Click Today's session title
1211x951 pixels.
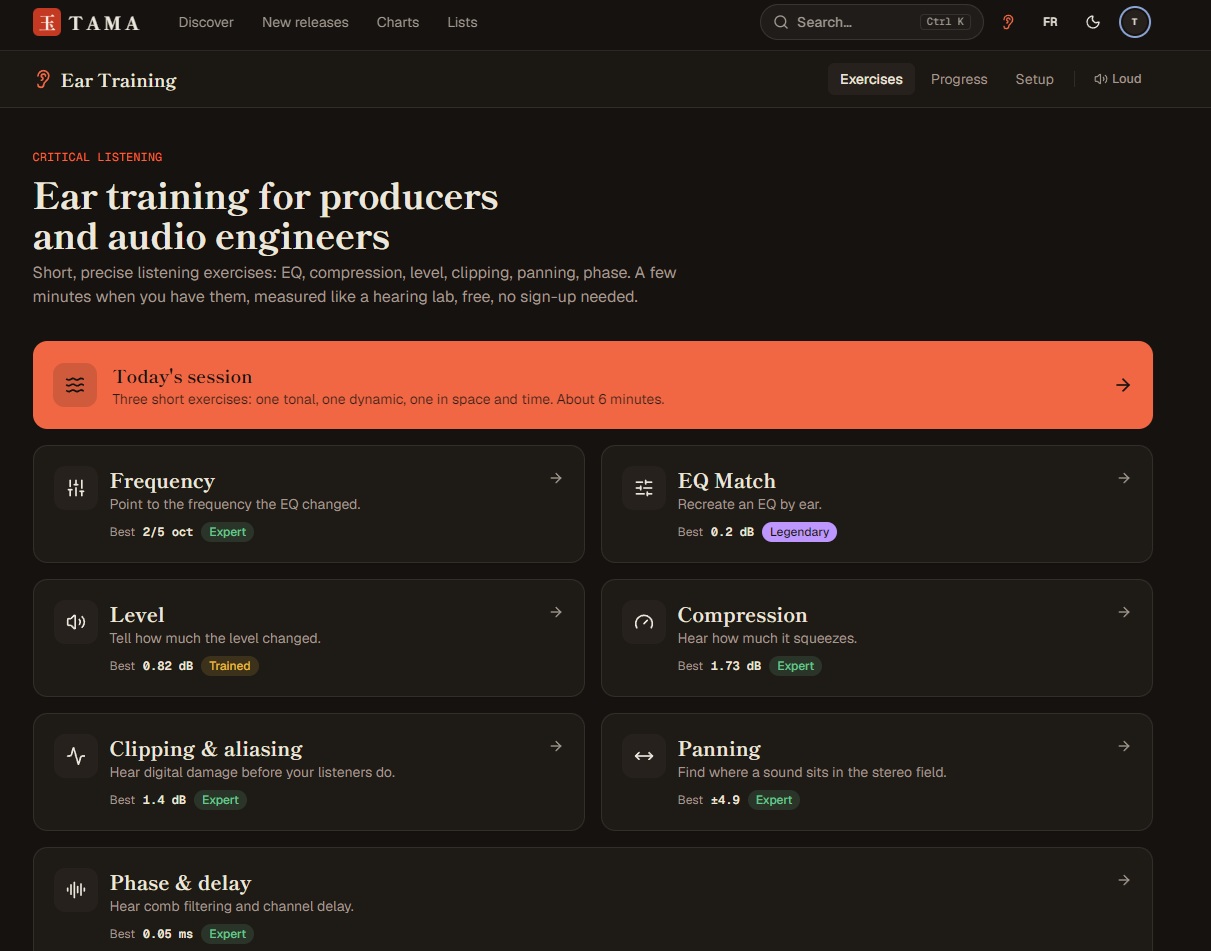click(x=182, y=377)
